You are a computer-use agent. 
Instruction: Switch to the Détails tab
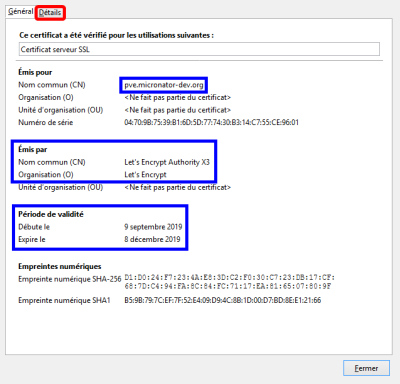click(x=50, y=13)
